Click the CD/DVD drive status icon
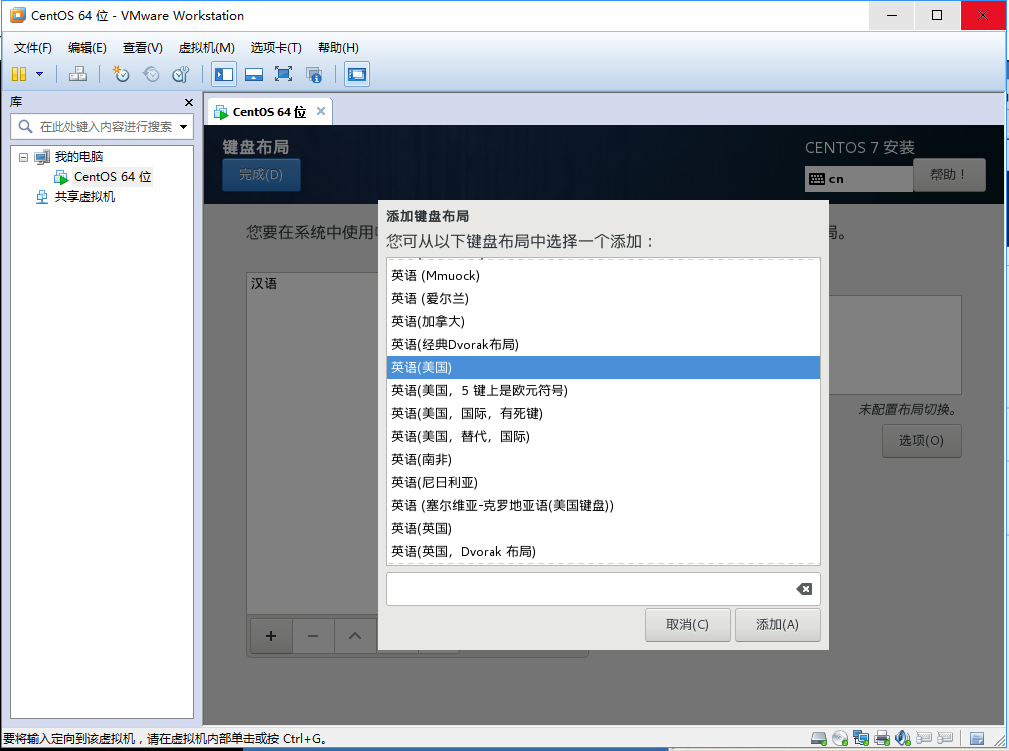 pyautogui.click(x=840, y=738)
